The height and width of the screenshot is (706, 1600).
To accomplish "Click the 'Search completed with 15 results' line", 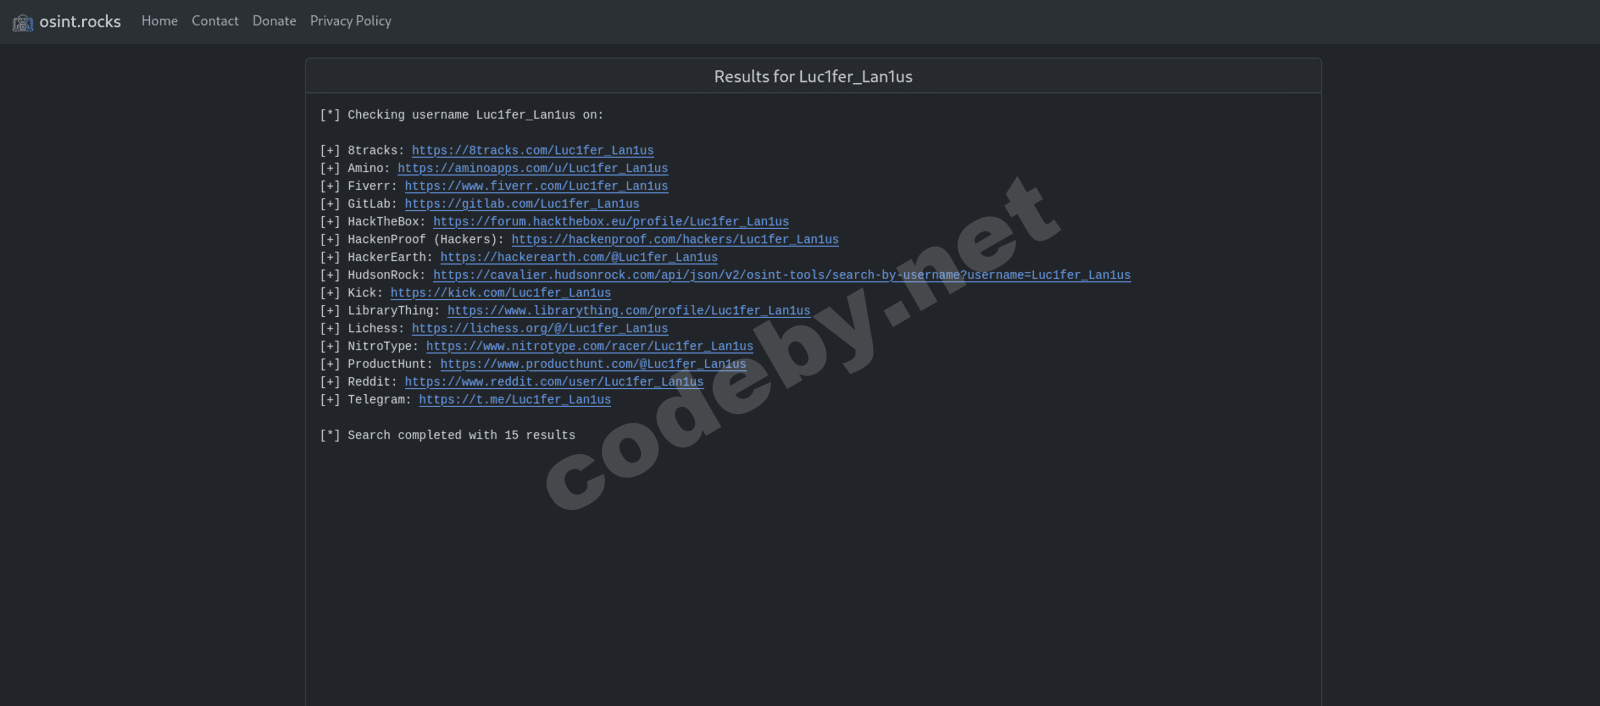I will pyautogui.click(x=447, y=435).
